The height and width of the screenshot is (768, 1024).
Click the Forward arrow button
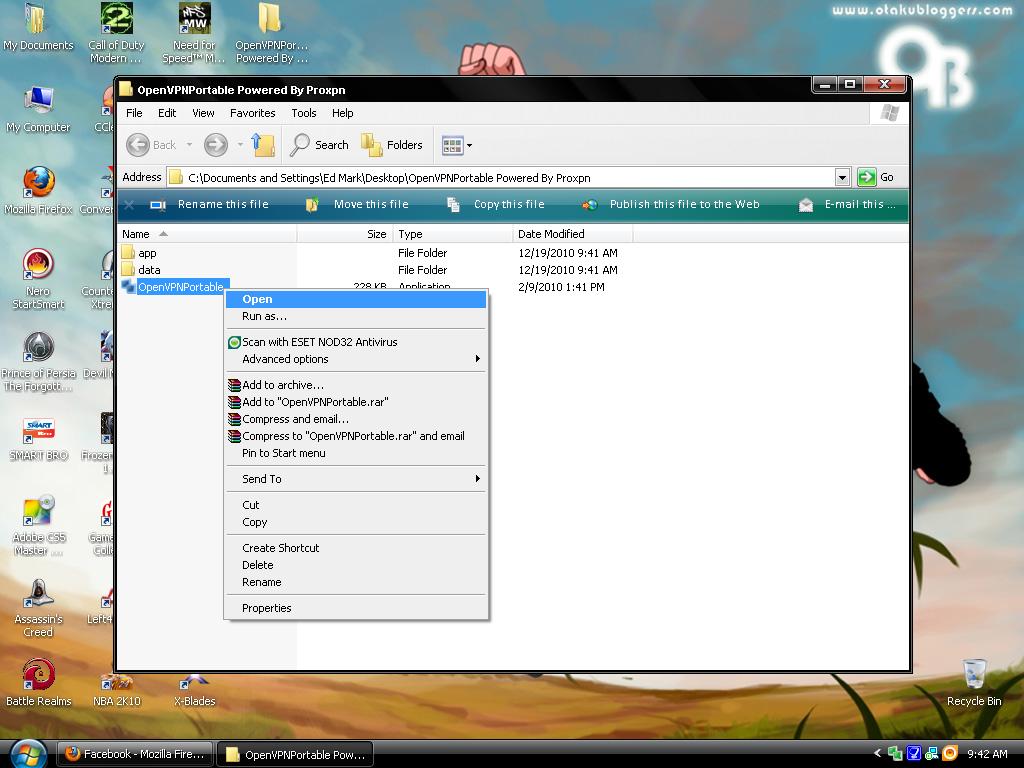tap(216, 145)
